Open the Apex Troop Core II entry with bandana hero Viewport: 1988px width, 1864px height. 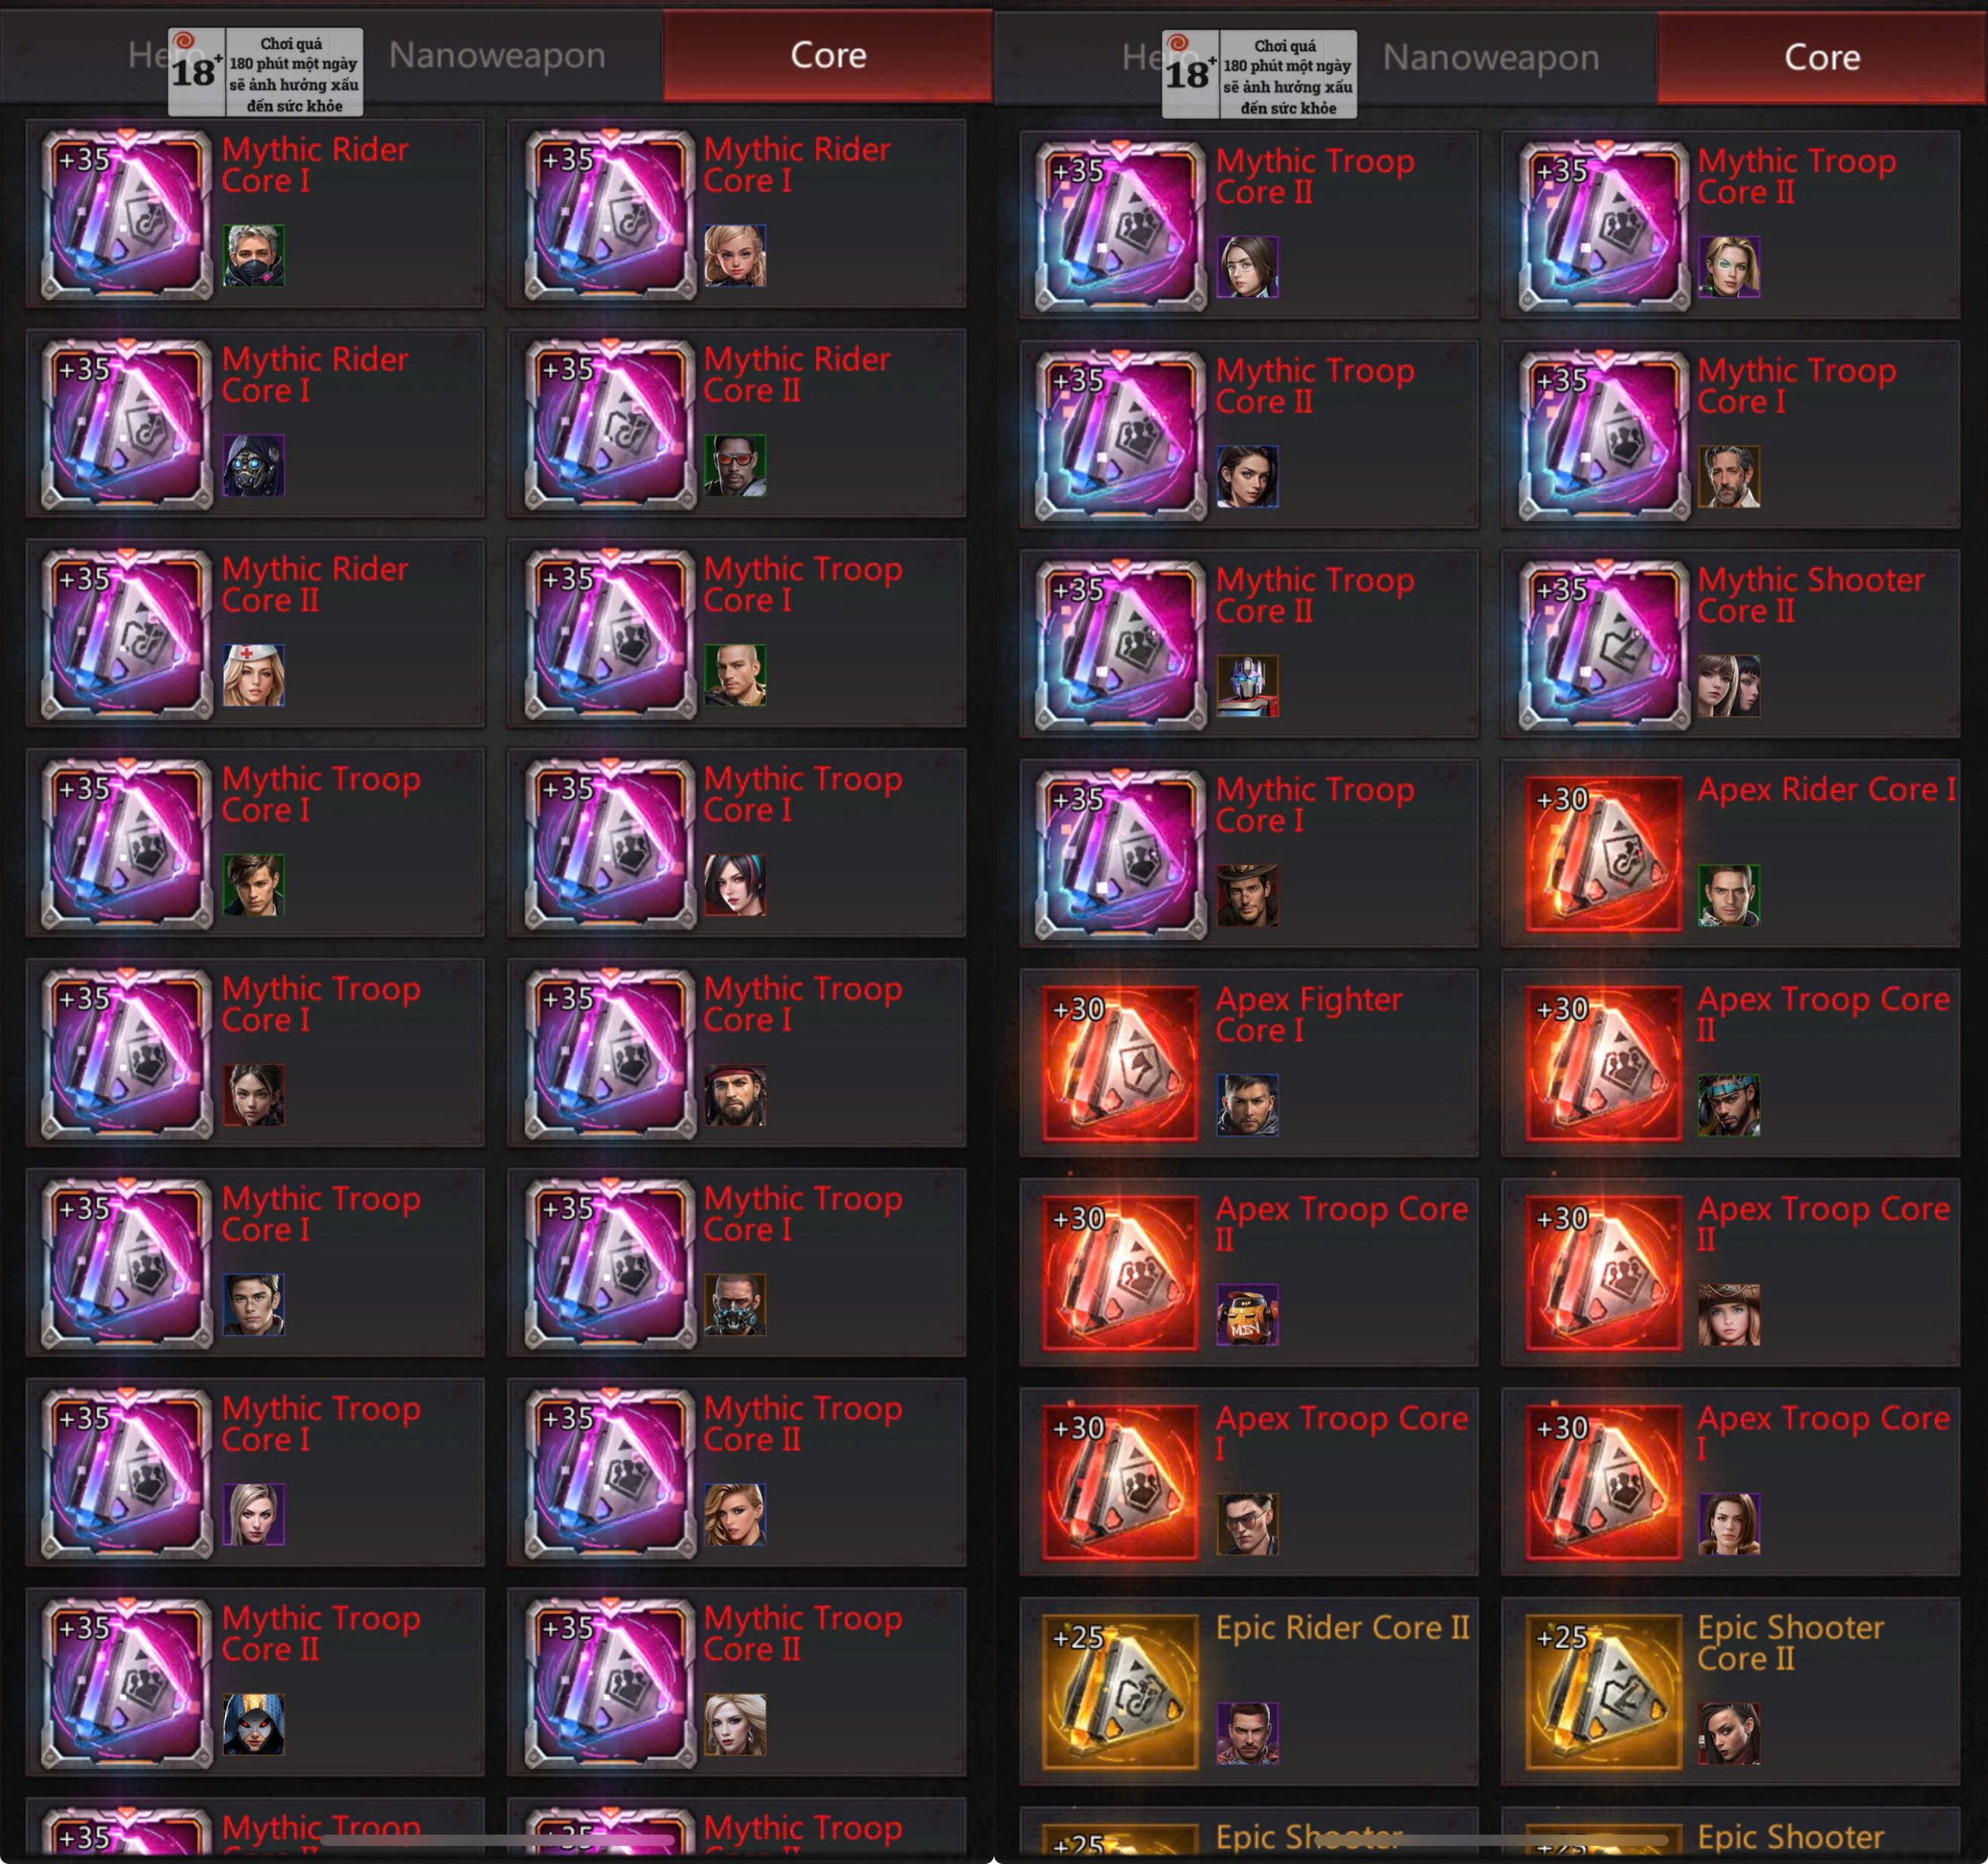[1731, 1063]
